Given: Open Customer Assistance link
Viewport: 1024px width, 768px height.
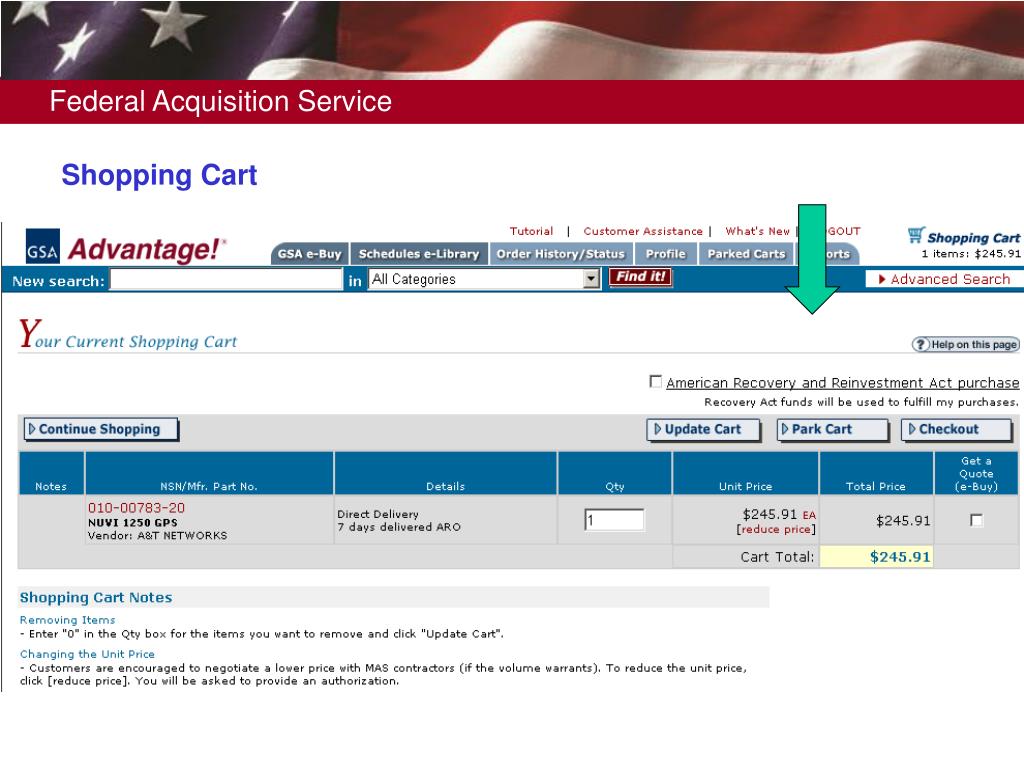Looking at the screenshot, I should point(643,231).
